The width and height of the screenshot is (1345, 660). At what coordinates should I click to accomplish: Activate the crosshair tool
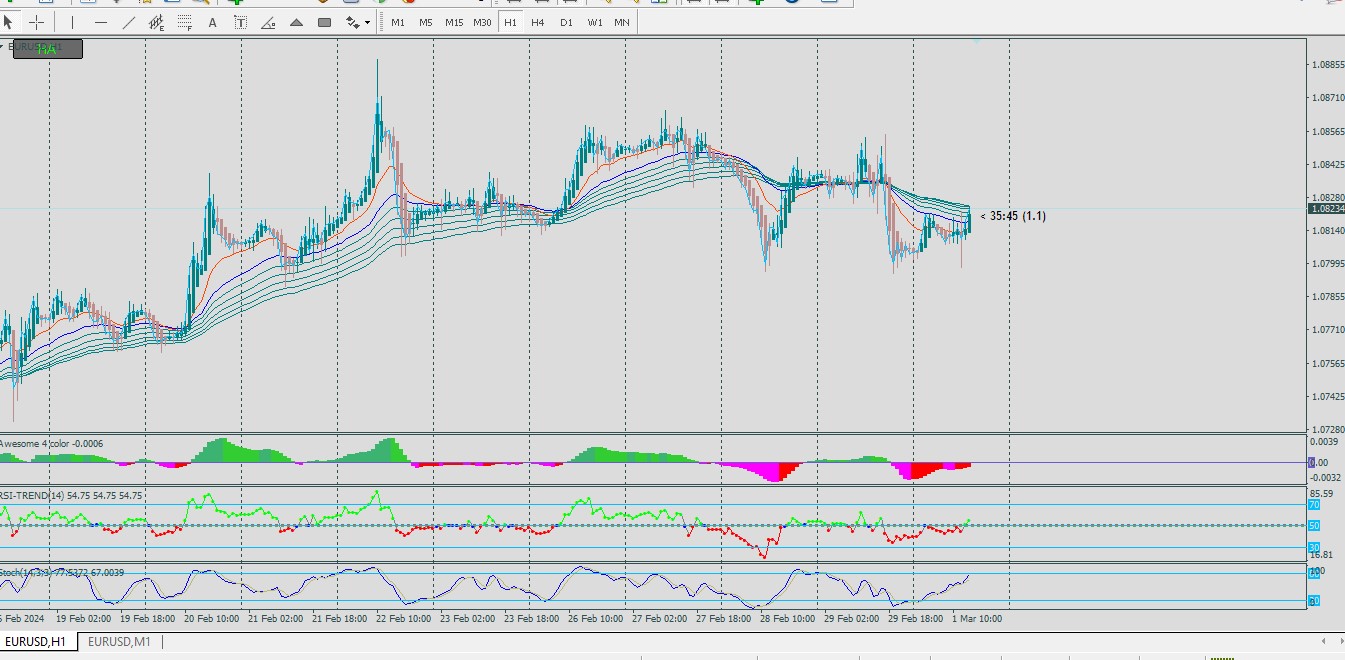37,22
